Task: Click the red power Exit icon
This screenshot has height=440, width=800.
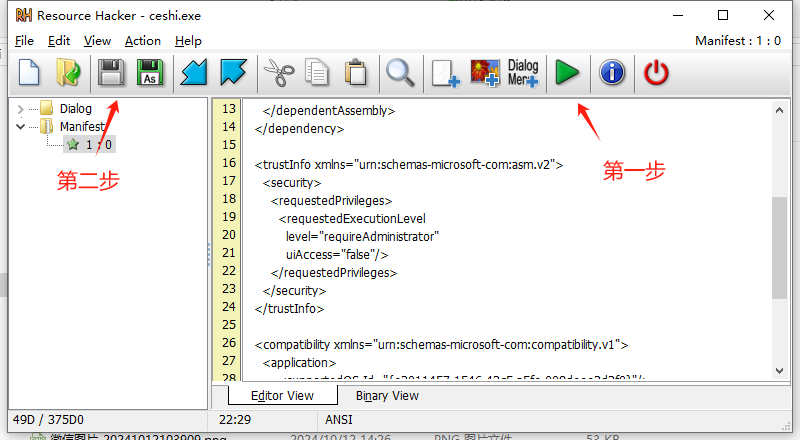Action: [x=656, y=73]
